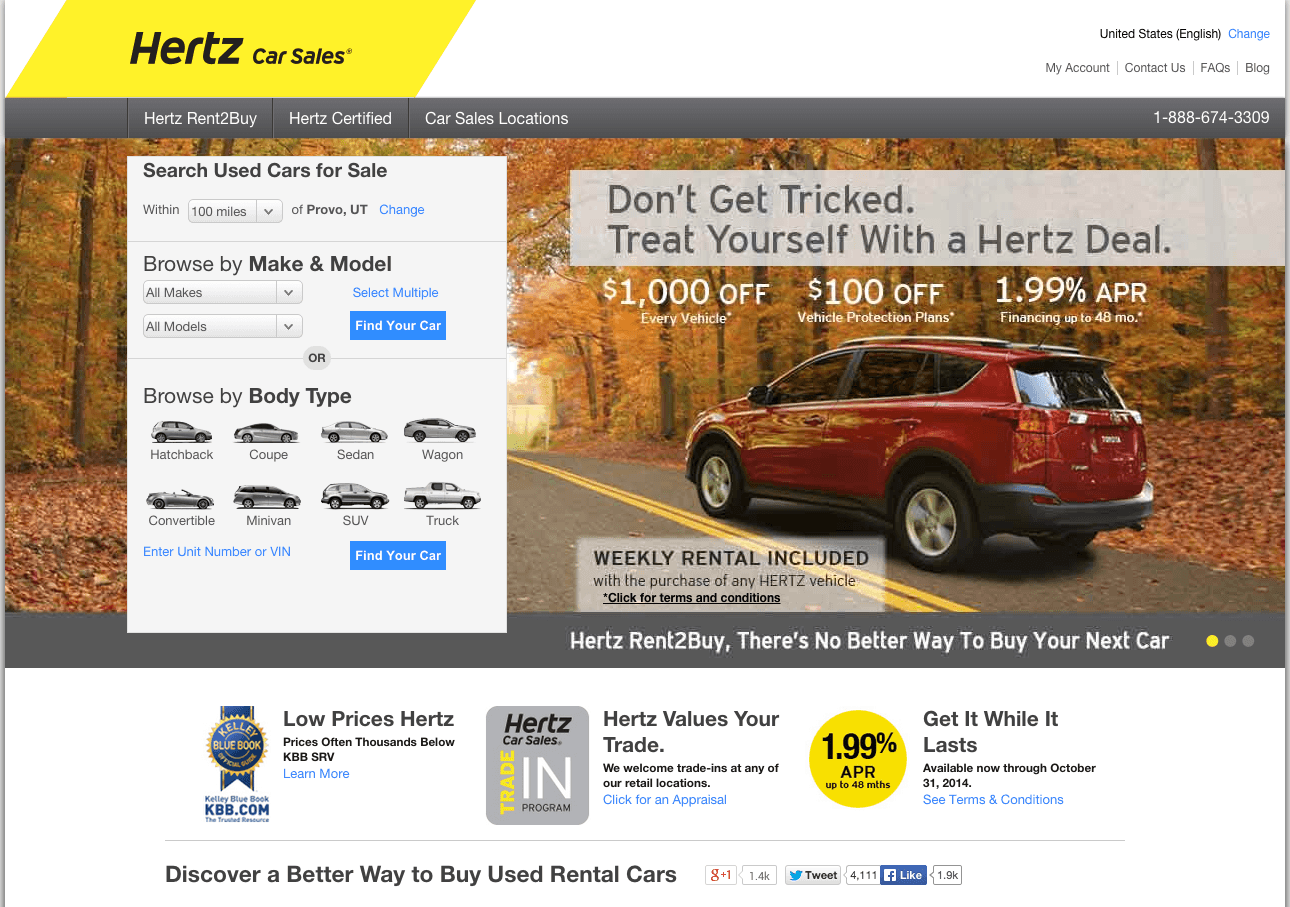Open the Hertz Rent2Buy menu tab
Image resolution: width=1290 pixels, height=907 pixels.
200,118
